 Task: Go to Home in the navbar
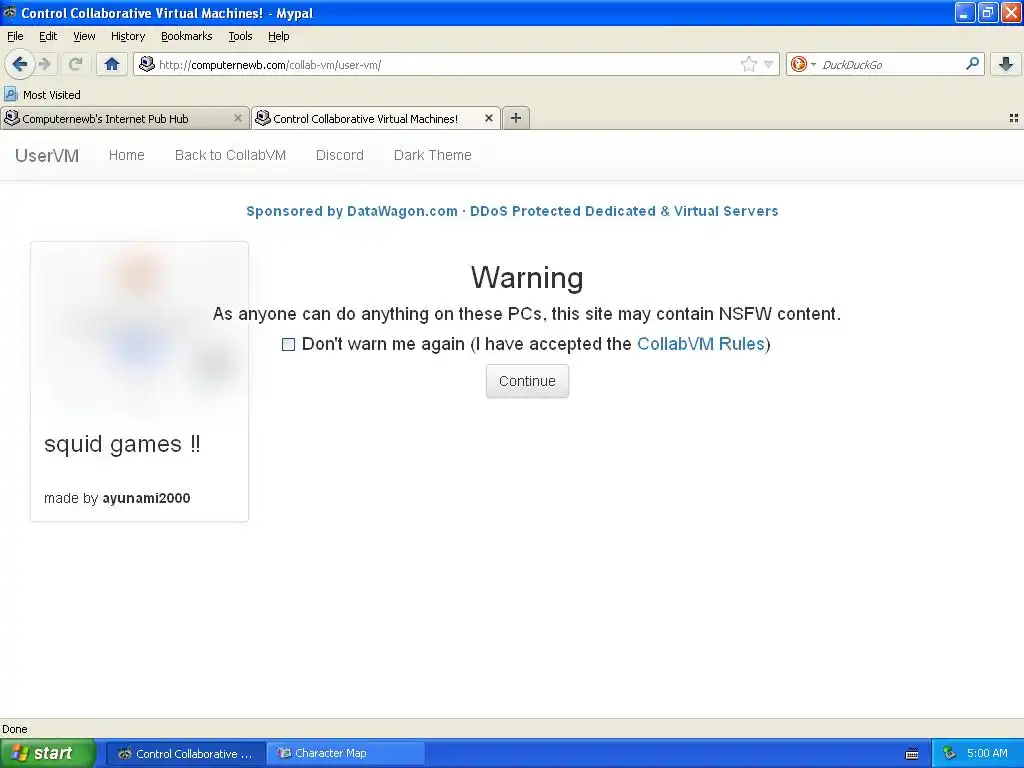[127, 155]
